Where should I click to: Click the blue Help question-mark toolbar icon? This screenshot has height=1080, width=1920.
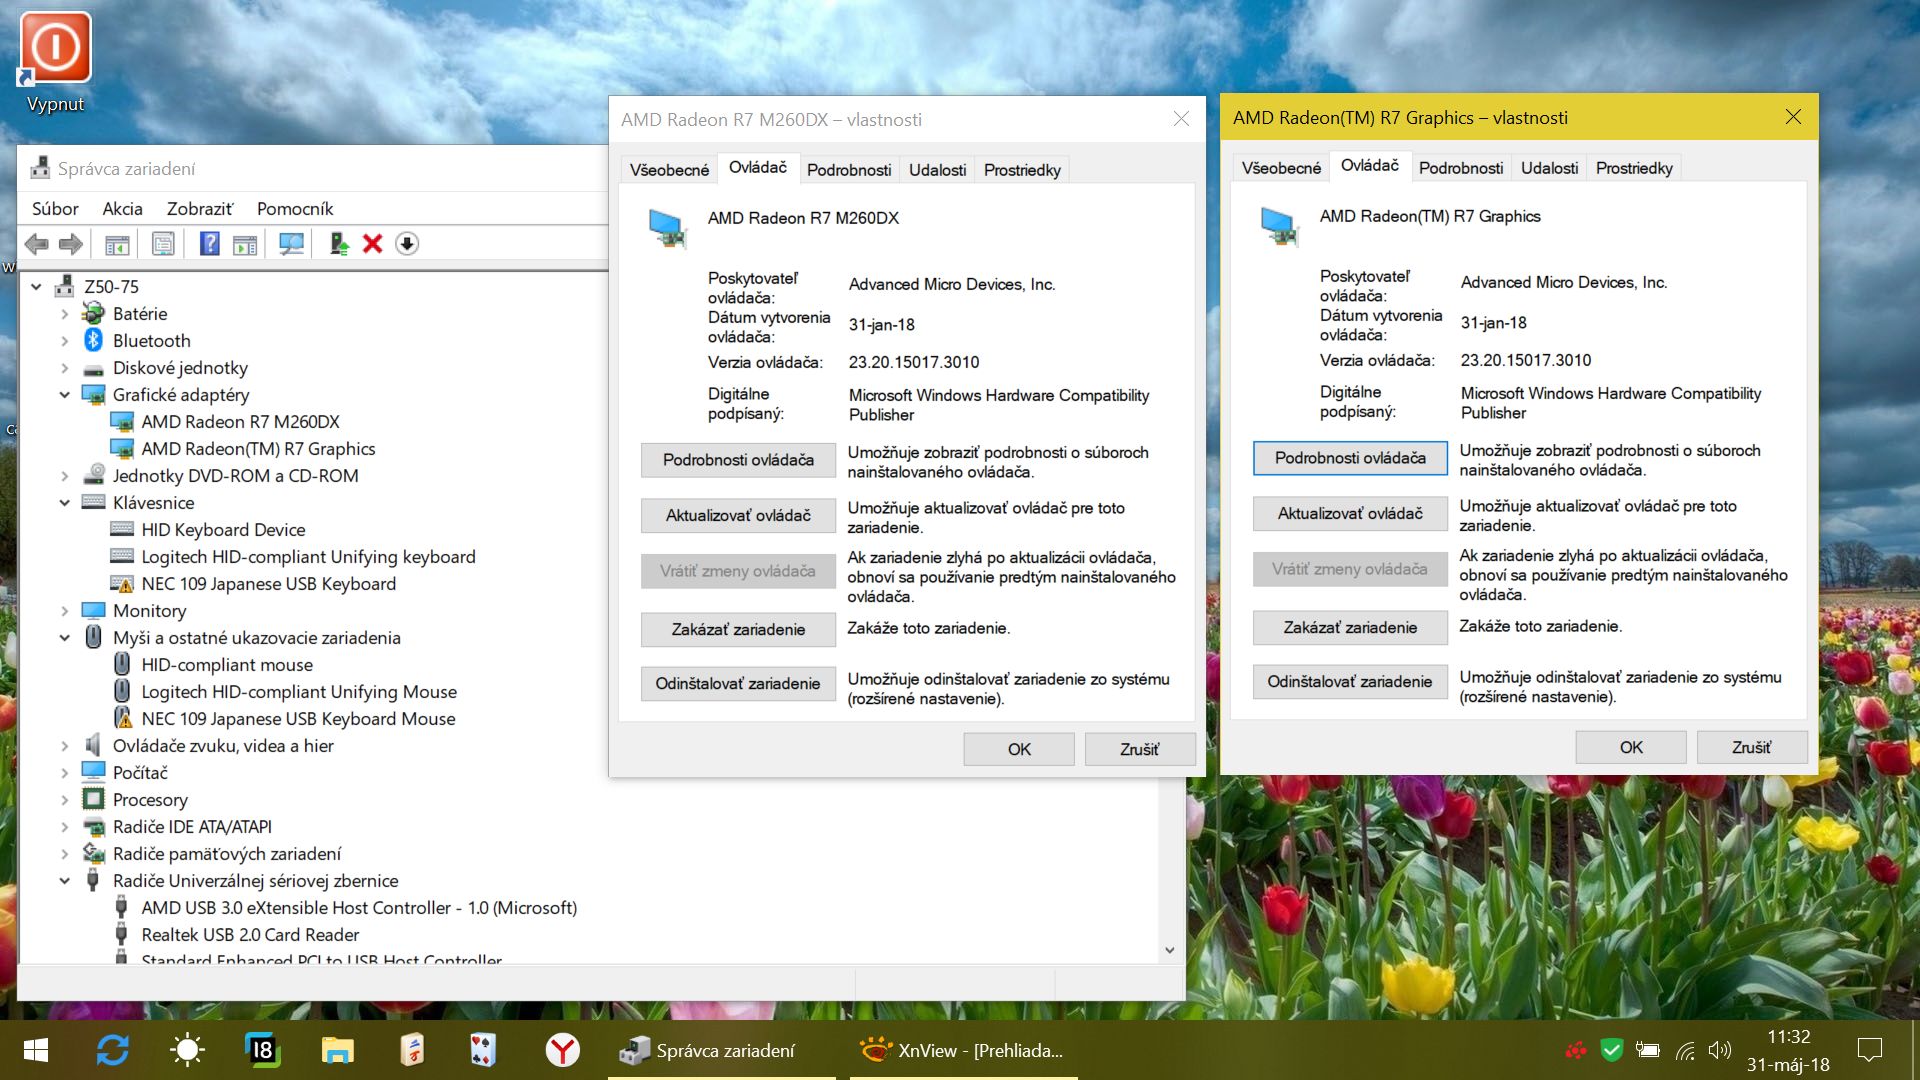pos(209,244)
